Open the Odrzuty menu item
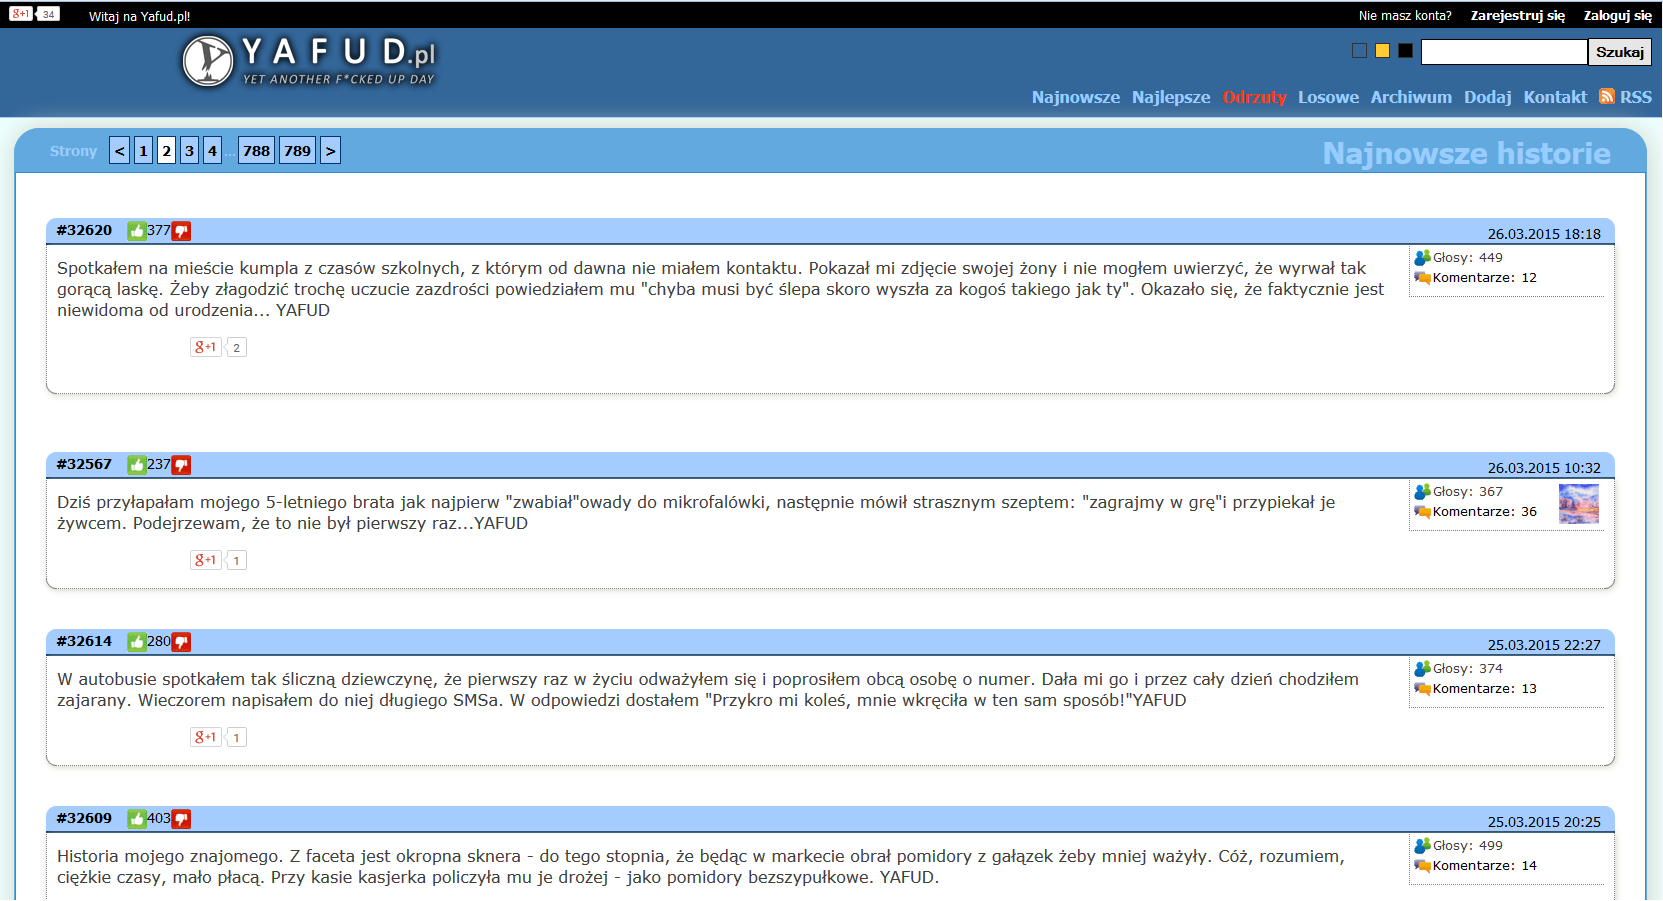This screenshot has height=901, width=1663. coord(1254,97)
